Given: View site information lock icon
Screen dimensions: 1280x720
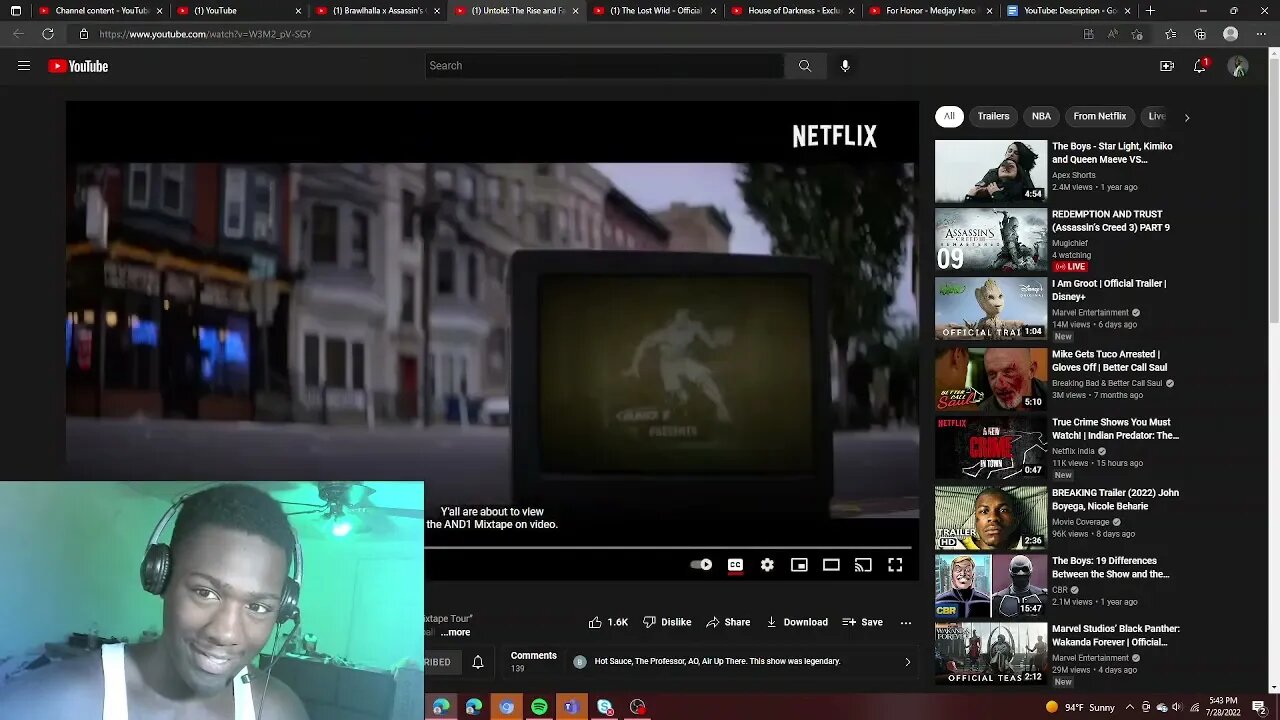Looking at the screenshot, I should point(84,34).
